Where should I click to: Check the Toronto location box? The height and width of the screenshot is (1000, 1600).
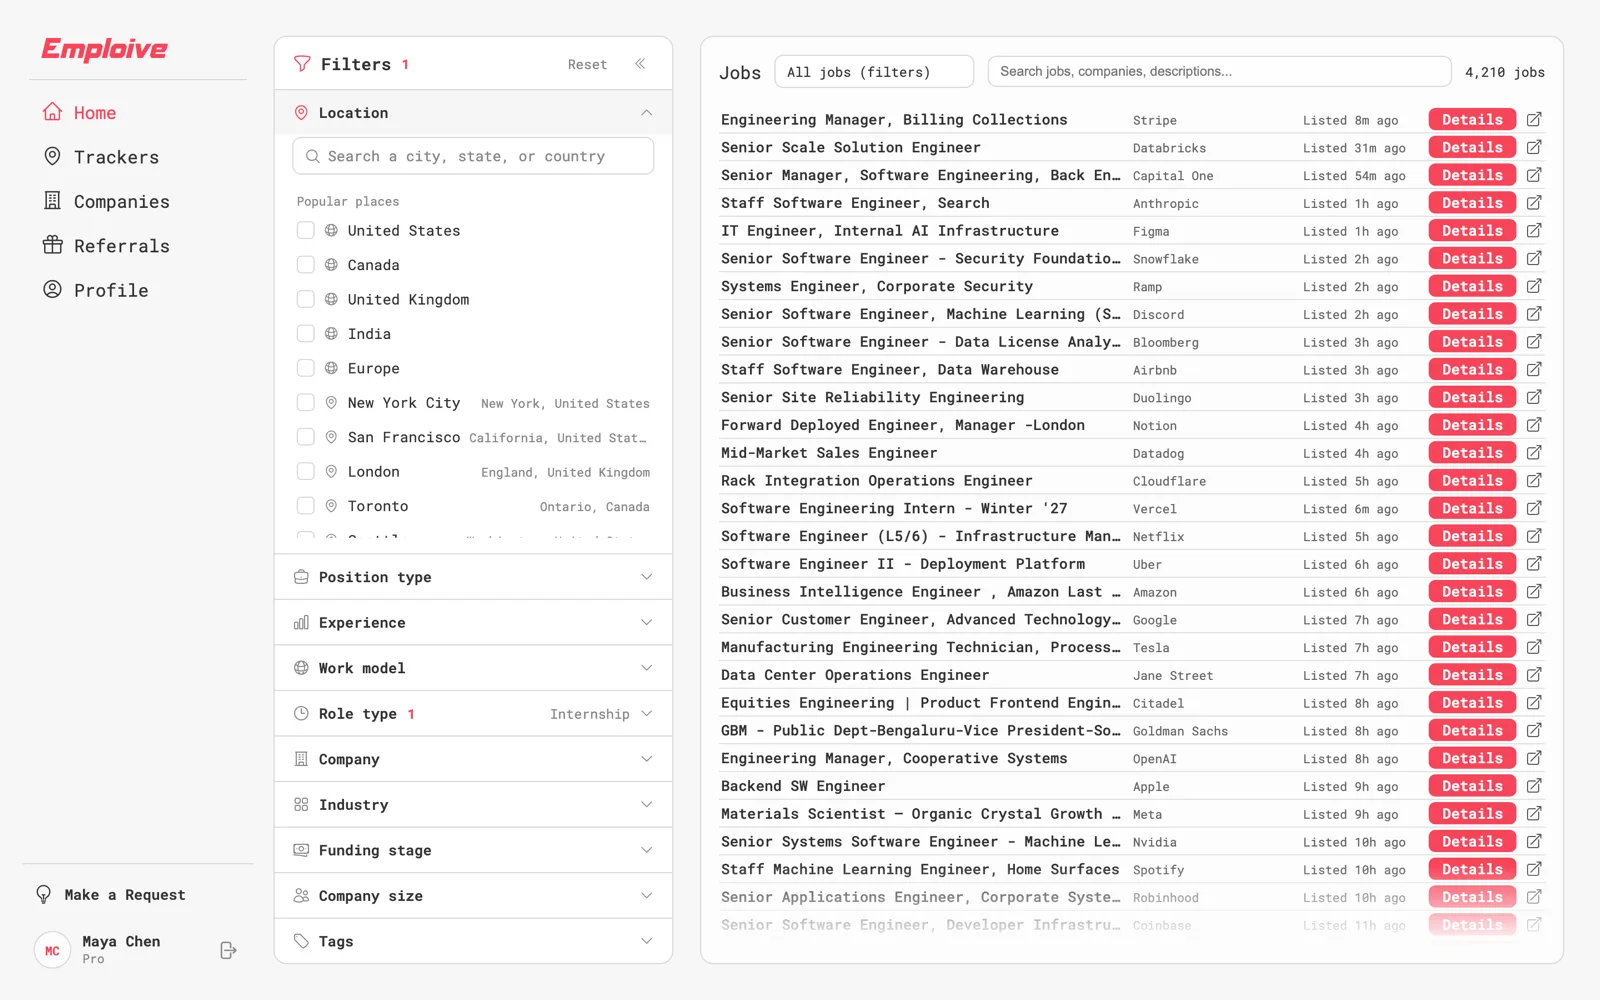(306, 506)
